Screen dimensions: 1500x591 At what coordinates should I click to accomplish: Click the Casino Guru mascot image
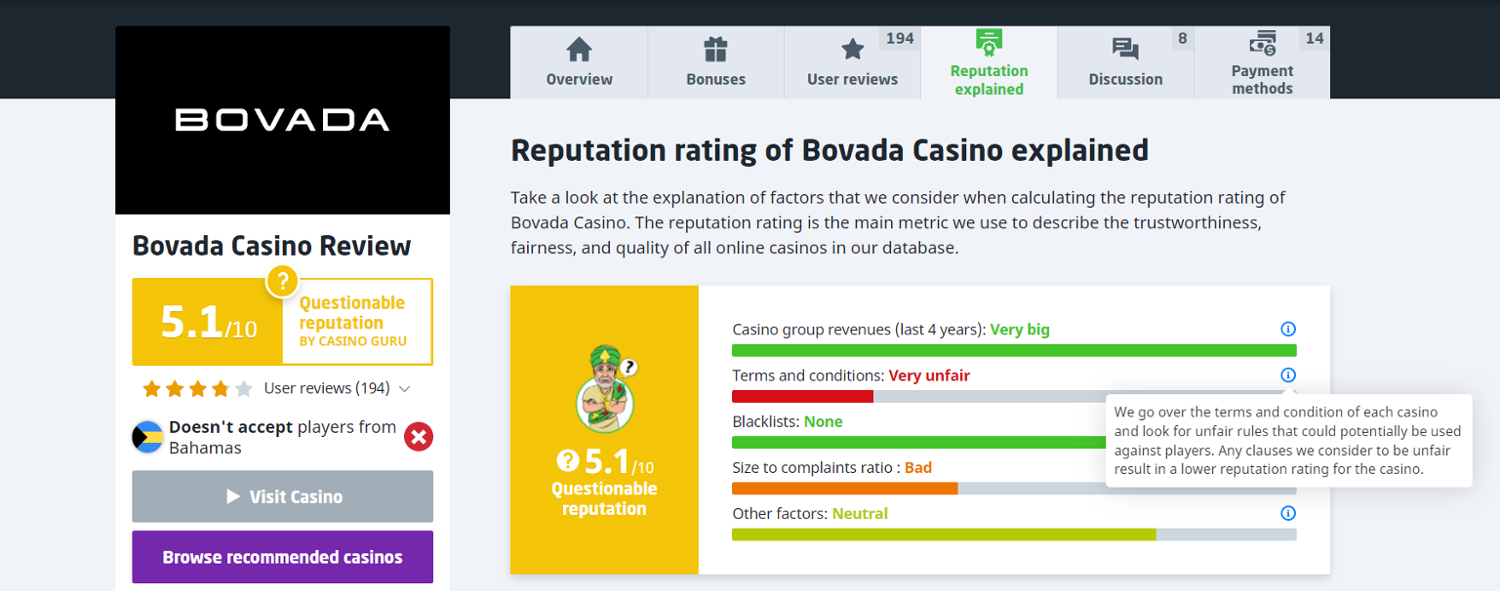604,391
